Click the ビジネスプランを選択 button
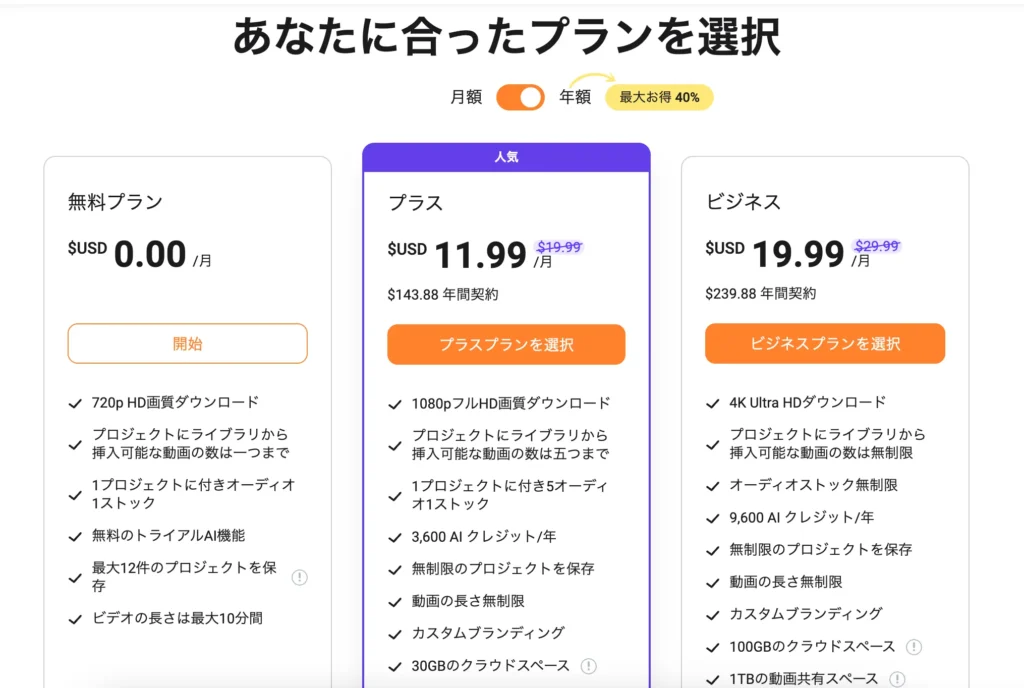The image size is (1024, 688). pyautogui.click(x=825, y=344)
